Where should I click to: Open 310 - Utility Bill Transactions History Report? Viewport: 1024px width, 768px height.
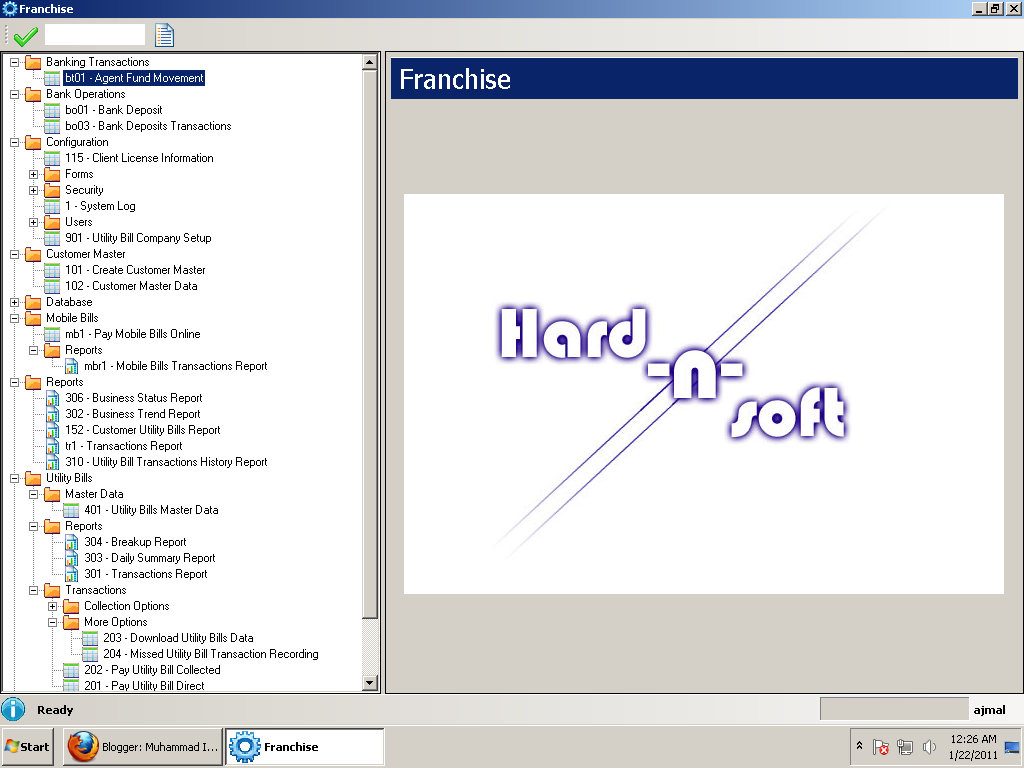click(166, 462)
